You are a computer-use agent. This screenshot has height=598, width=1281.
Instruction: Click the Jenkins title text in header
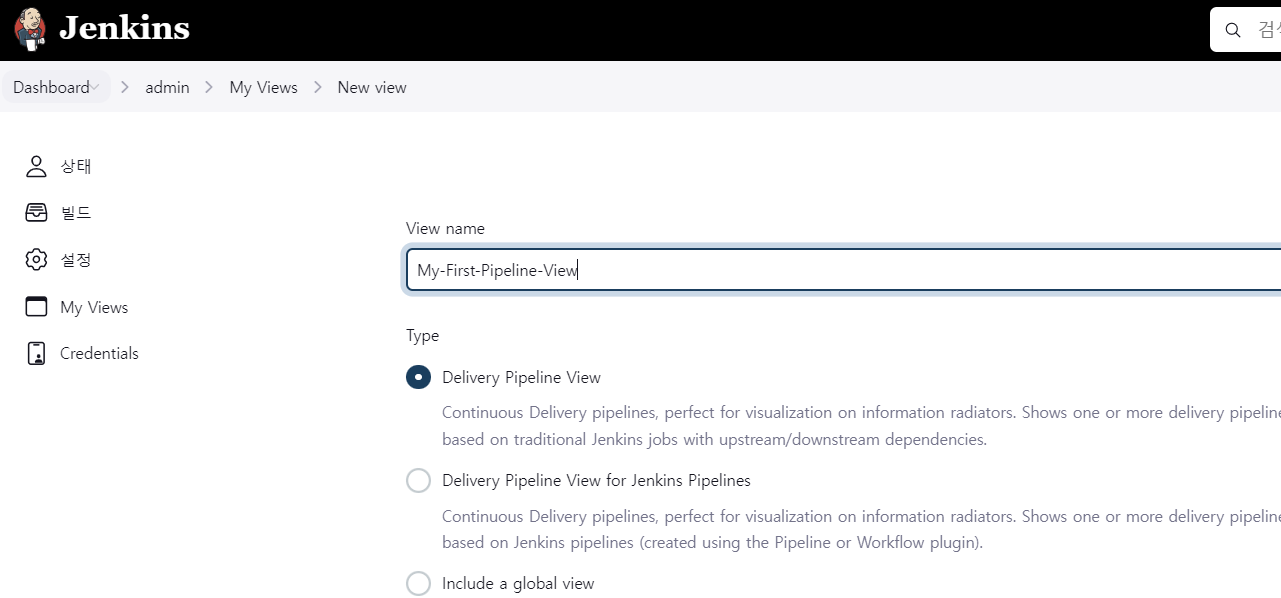(124, 28)
